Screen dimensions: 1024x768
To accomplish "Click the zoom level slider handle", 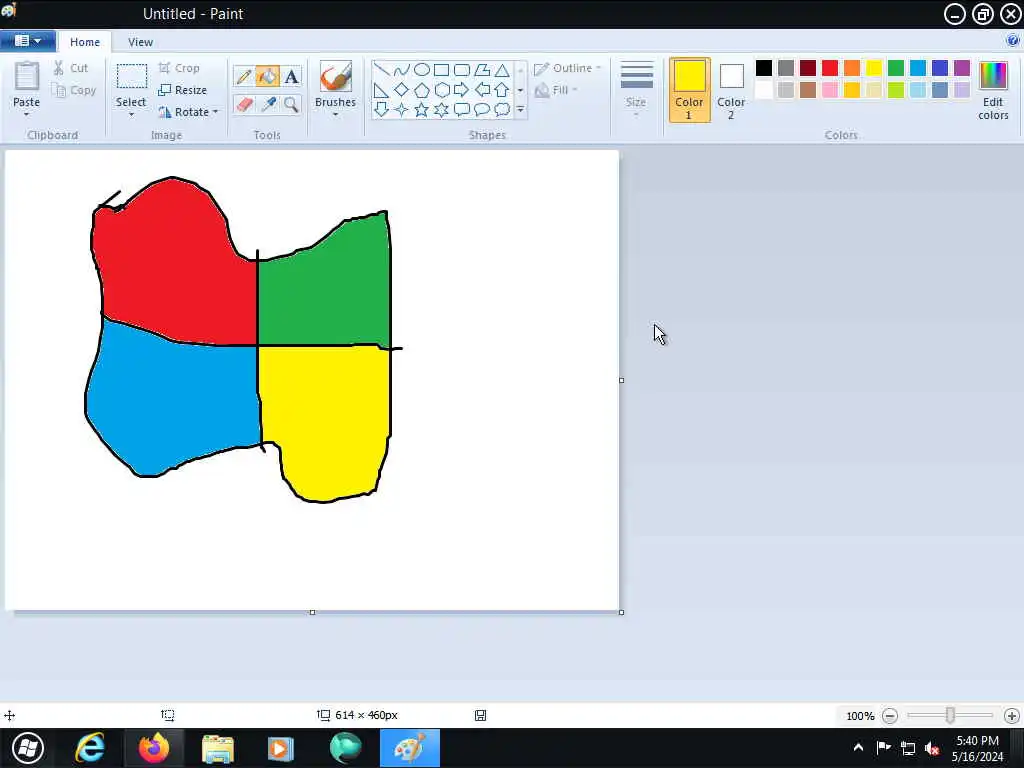I will click(950, 716).
